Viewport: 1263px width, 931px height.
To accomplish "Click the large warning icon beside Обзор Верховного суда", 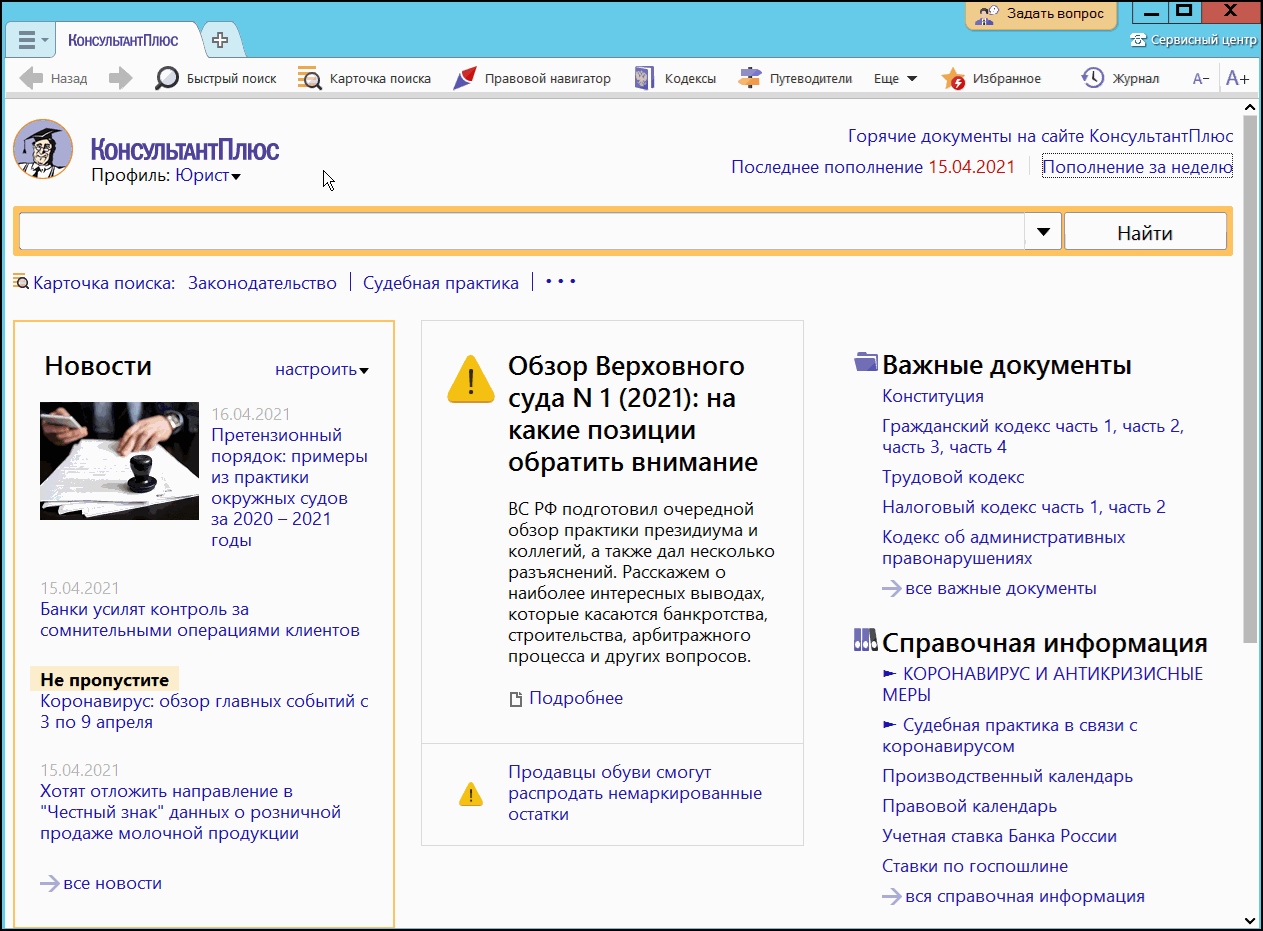I will 471,379.
